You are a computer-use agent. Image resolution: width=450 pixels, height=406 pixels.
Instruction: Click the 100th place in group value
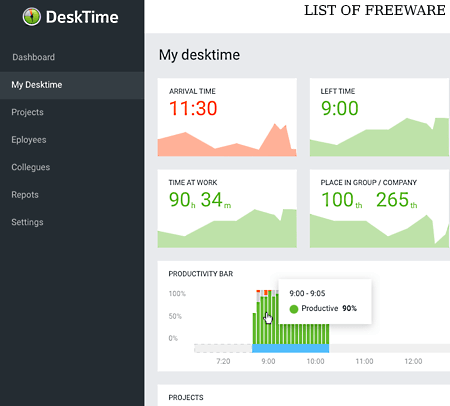point(341,200)
